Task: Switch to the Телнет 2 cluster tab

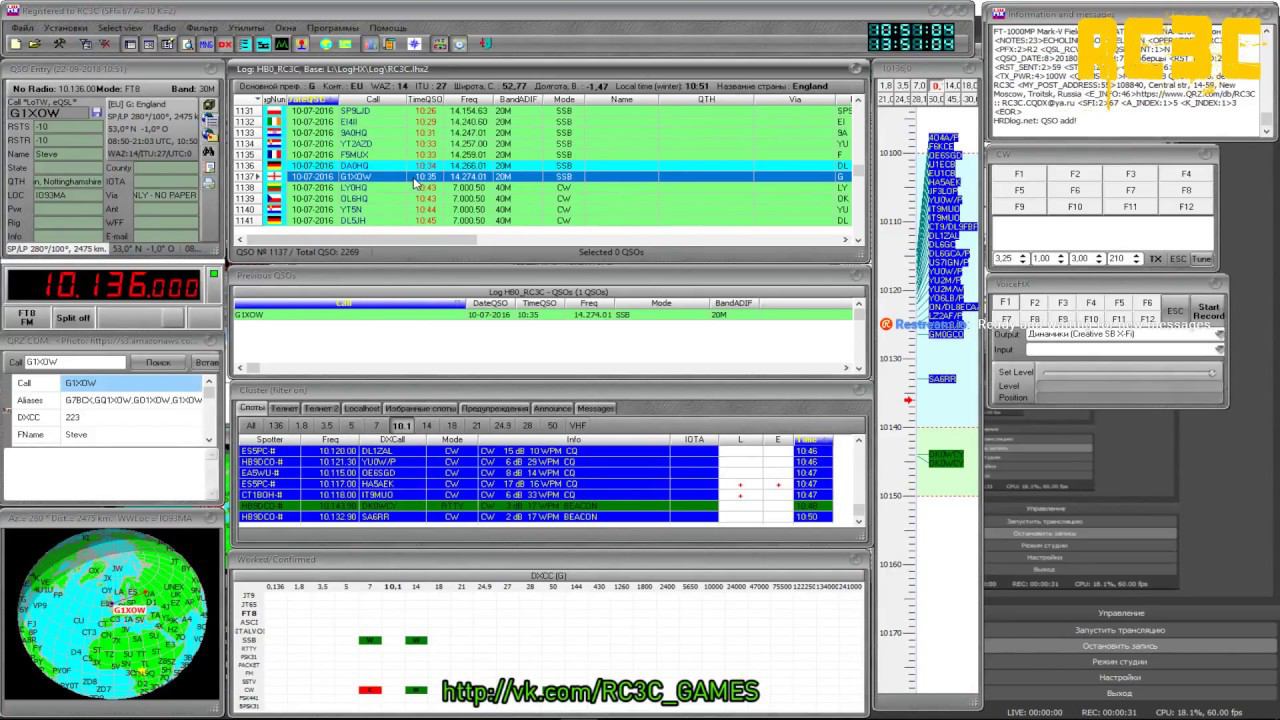Action: tap(321, 409)
